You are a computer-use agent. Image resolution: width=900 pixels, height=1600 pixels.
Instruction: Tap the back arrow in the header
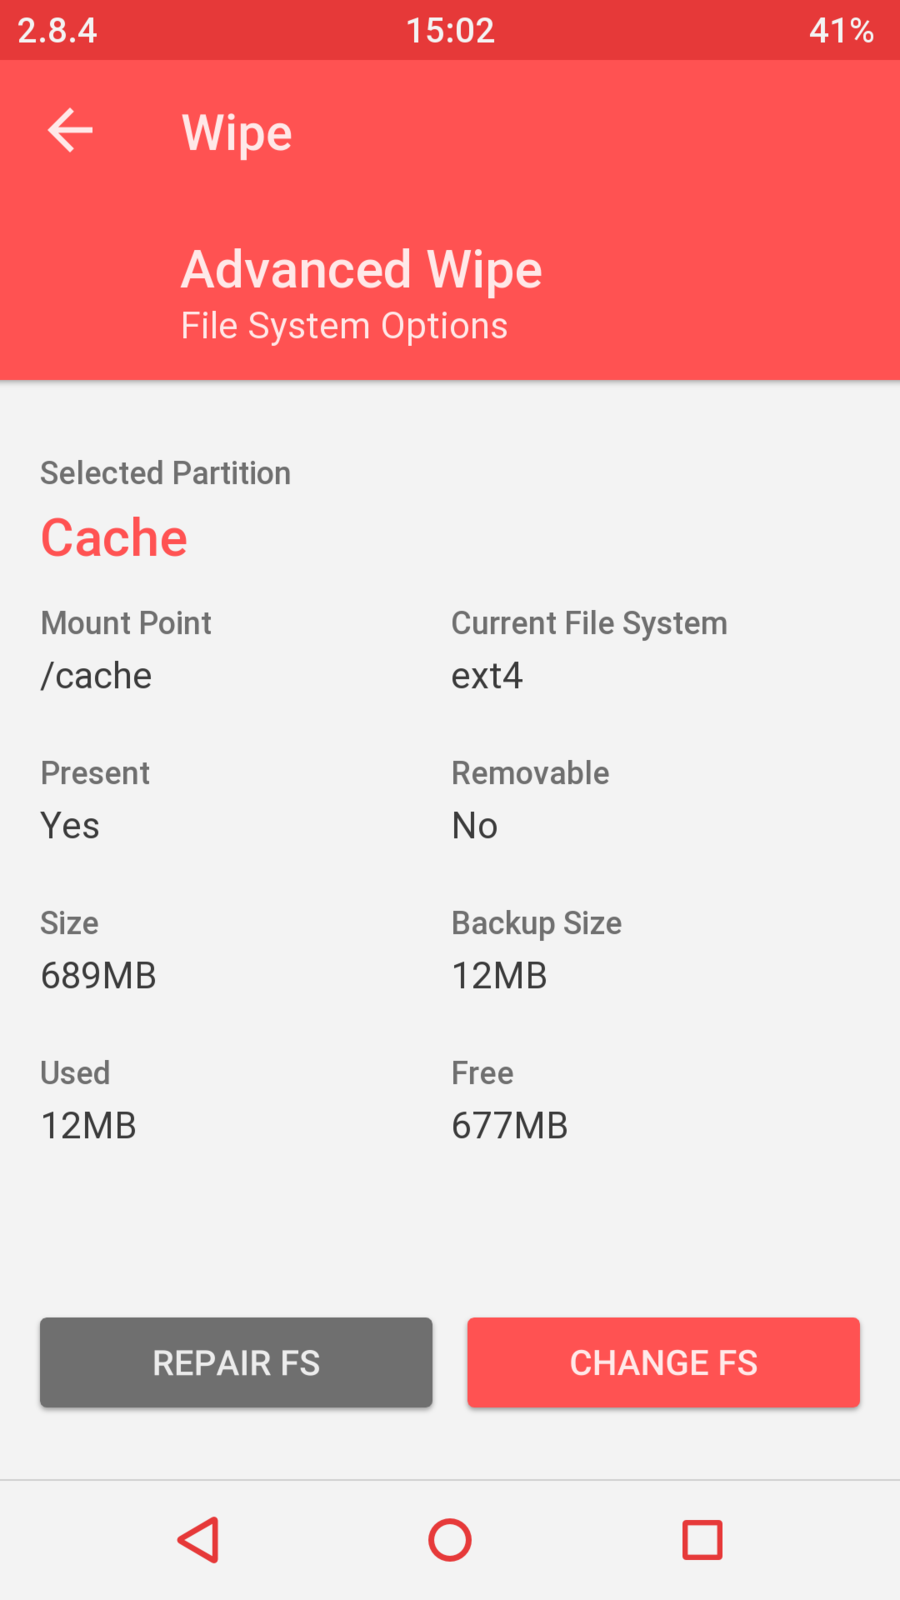[x=70, y=131]
